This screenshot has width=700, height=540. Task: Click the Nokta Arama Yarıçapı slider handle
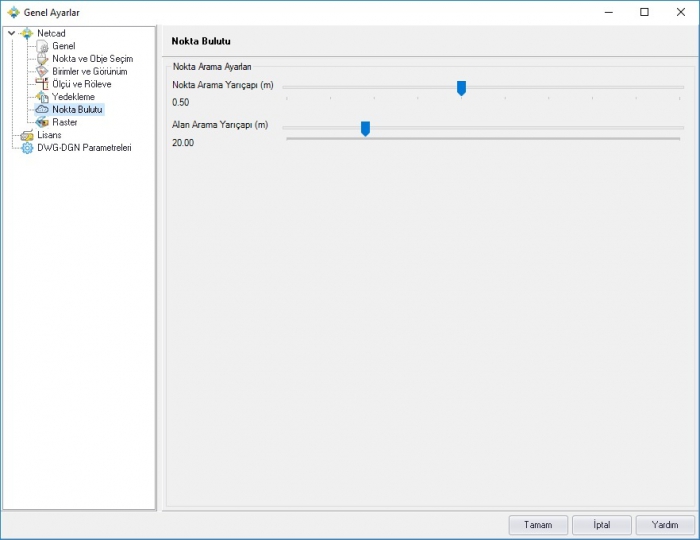[461, 88]
